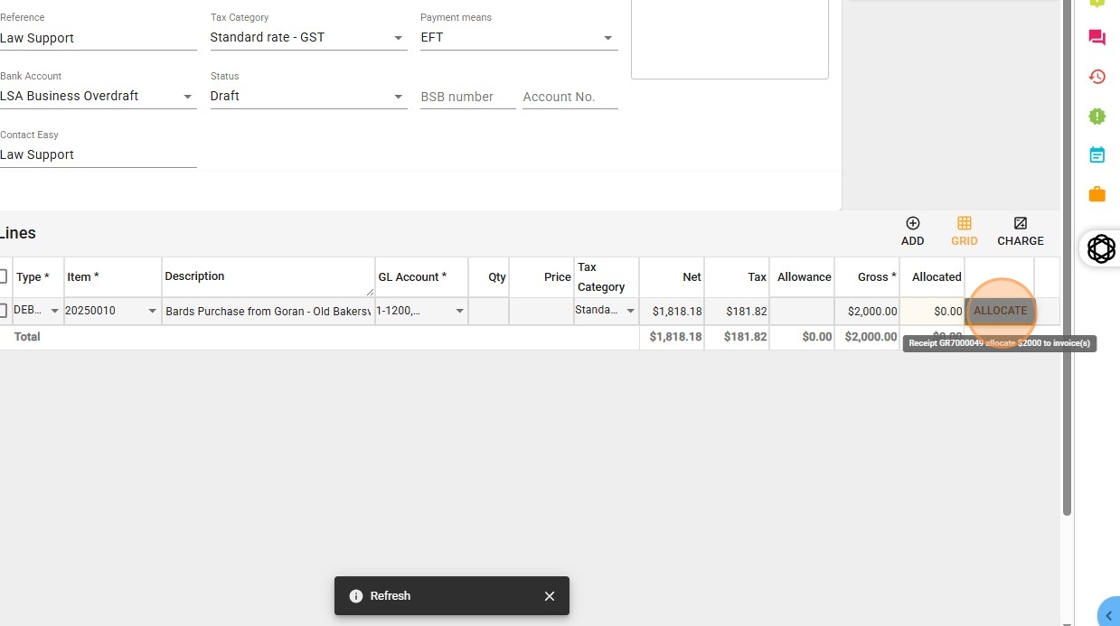1120x626 pixels.
Task: Click the Refresh toast text
Action: point(390,596)
